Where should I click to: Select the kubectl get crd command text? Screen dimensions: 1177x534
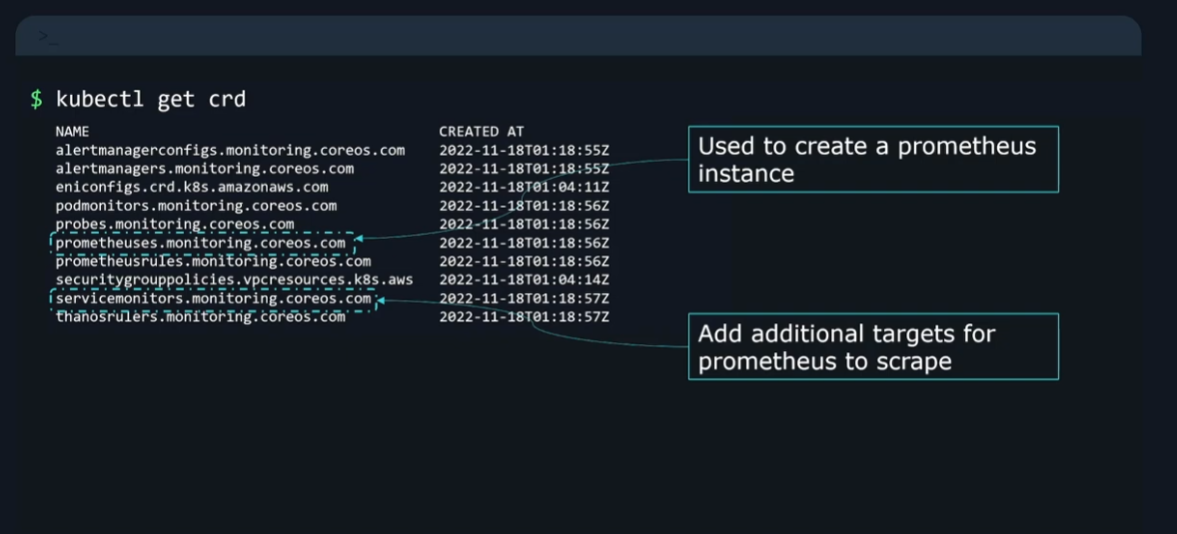(x=150, y=99)
